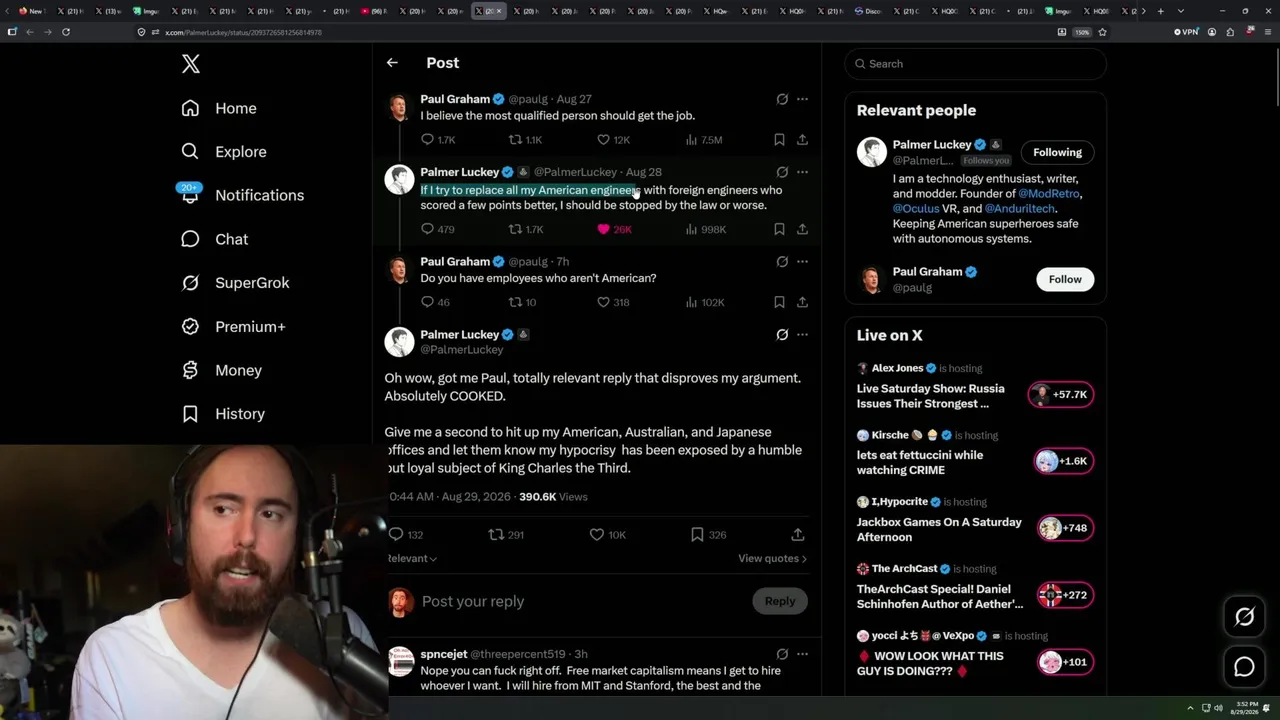
Task: View analytics showing 7.5M views
Action: [704, 140]
